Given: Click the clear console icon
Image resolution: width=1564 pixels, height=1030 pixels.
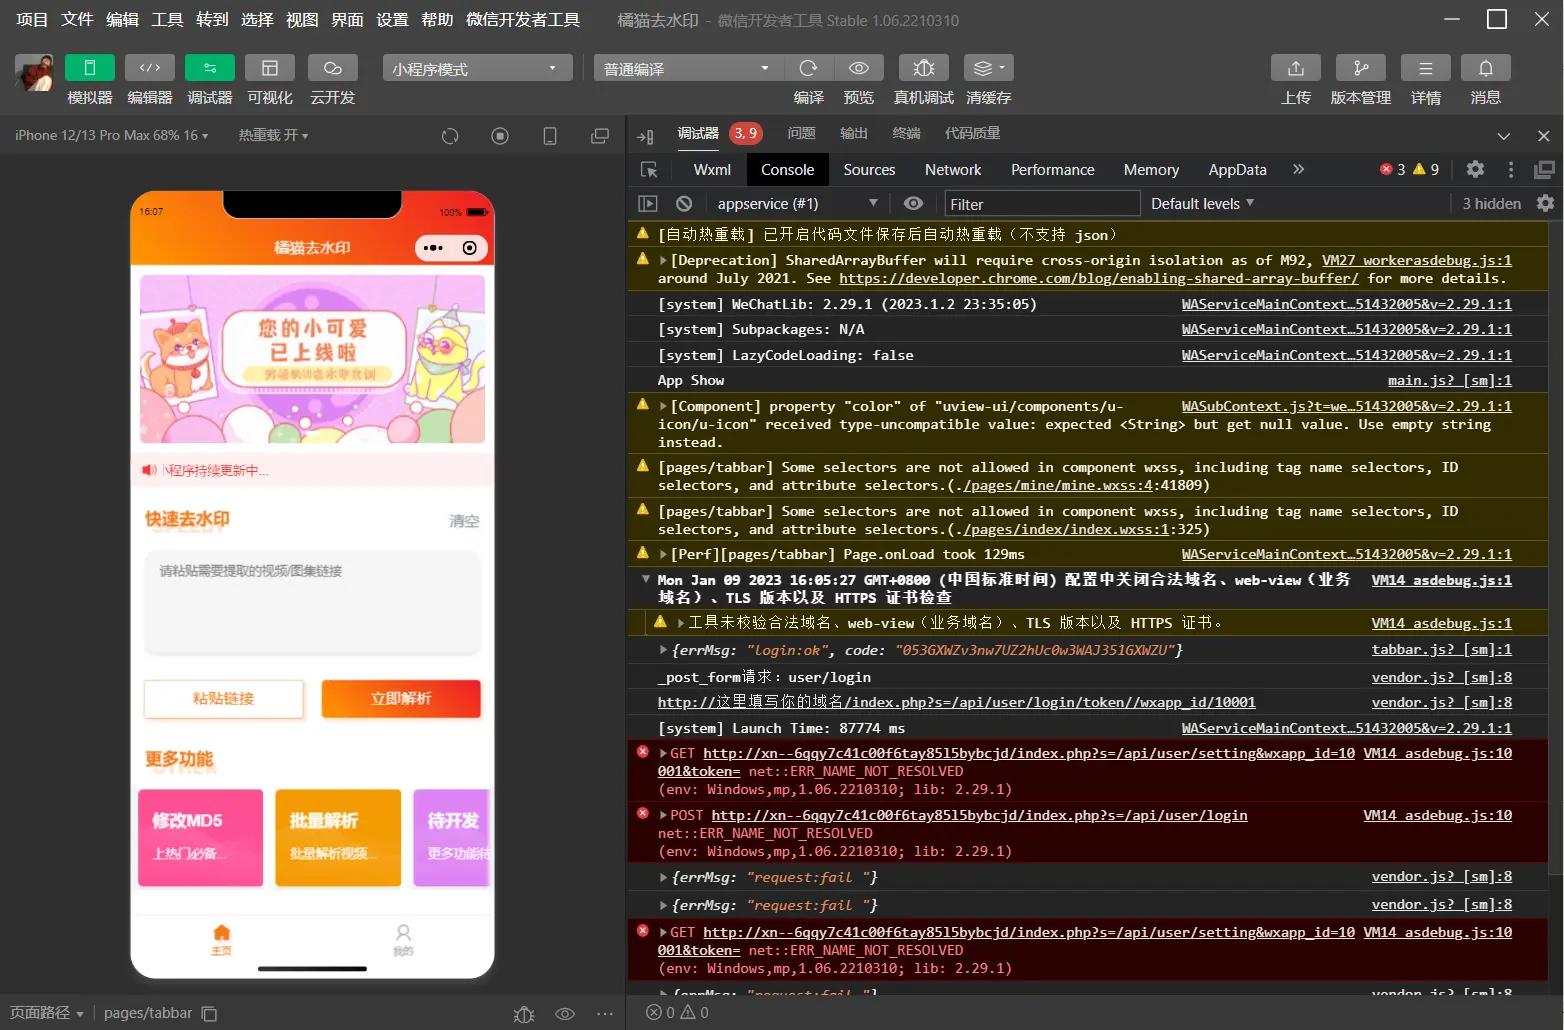Looking at the screenshot, I should pyautogui.click(x=684, y=204).
